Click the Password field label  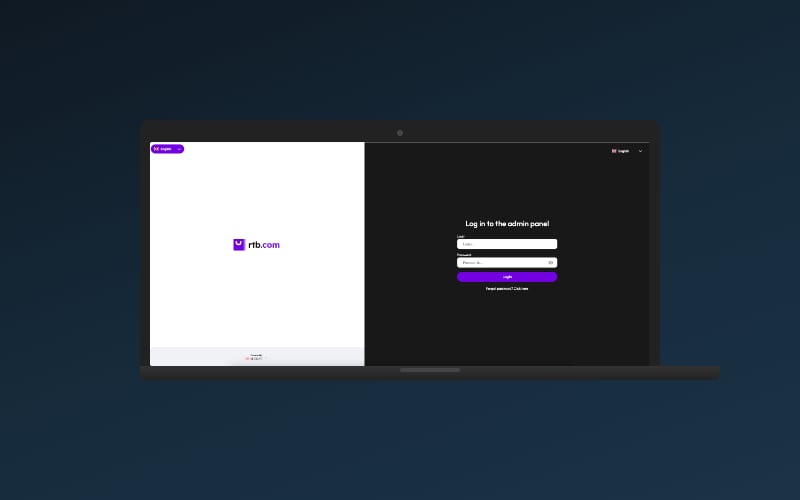(464, 255)
